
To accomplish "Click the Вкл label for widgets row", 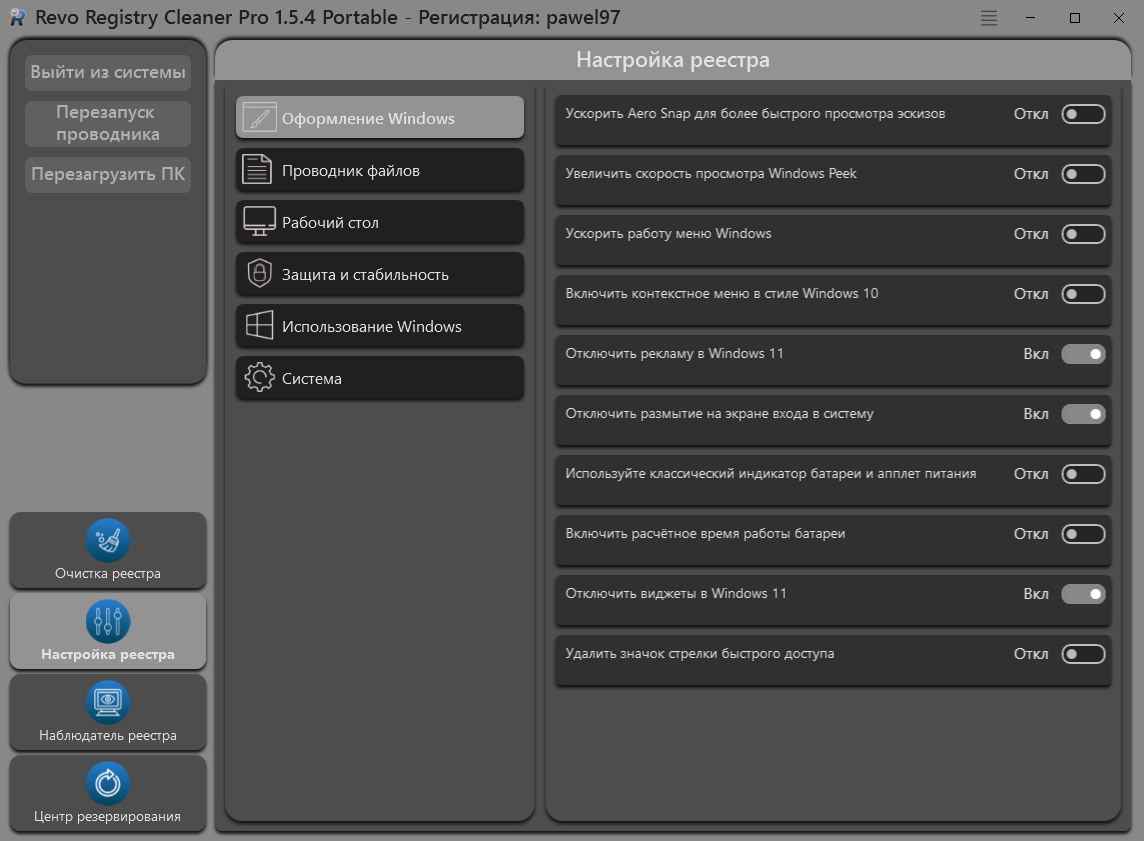I will click(1036, 594).
